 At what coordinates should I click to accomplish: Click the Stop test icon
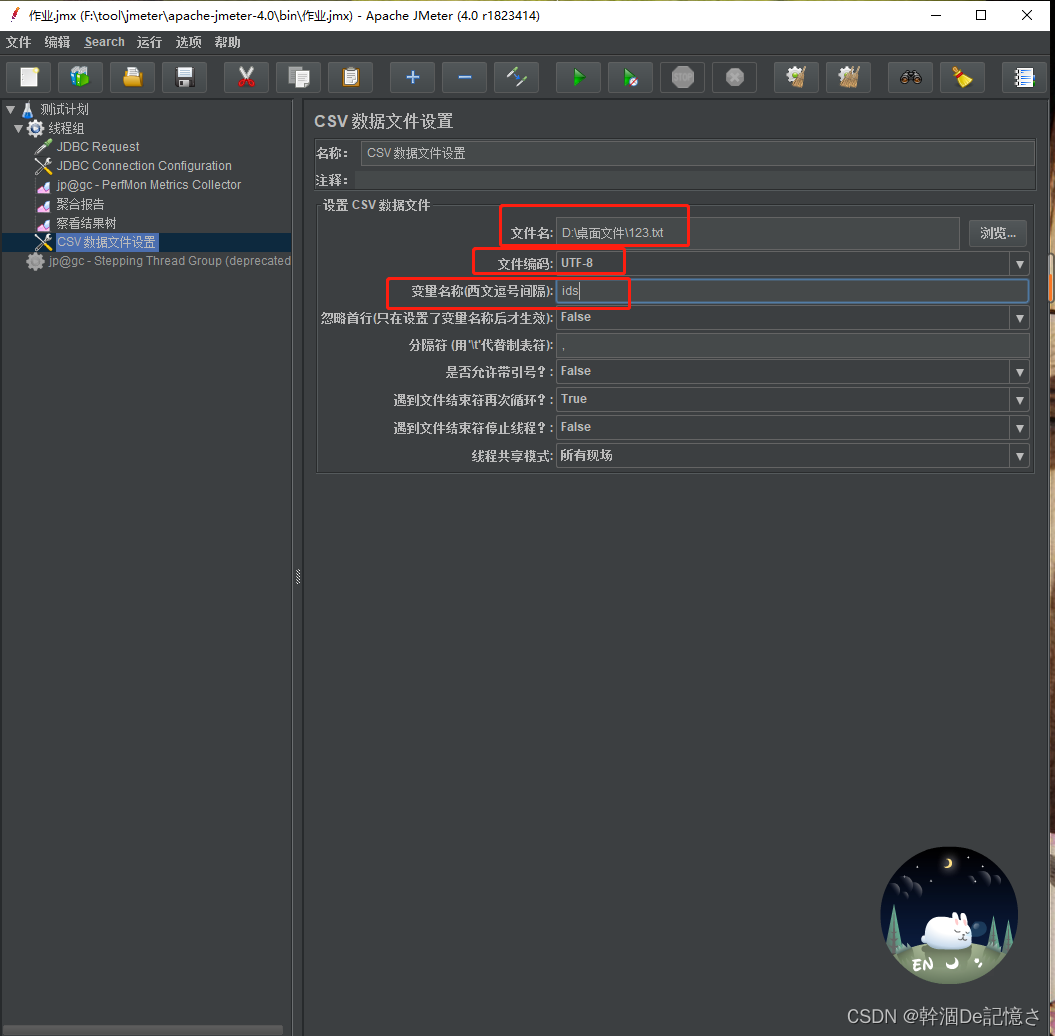pyautogui.click(x=682, y=77)
